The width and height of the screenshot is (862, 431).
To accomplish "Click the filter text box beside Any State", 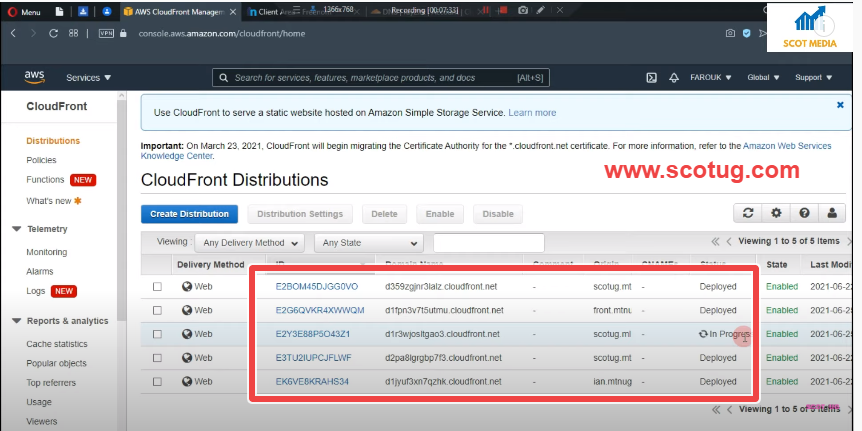I will (x=489, y=242).
